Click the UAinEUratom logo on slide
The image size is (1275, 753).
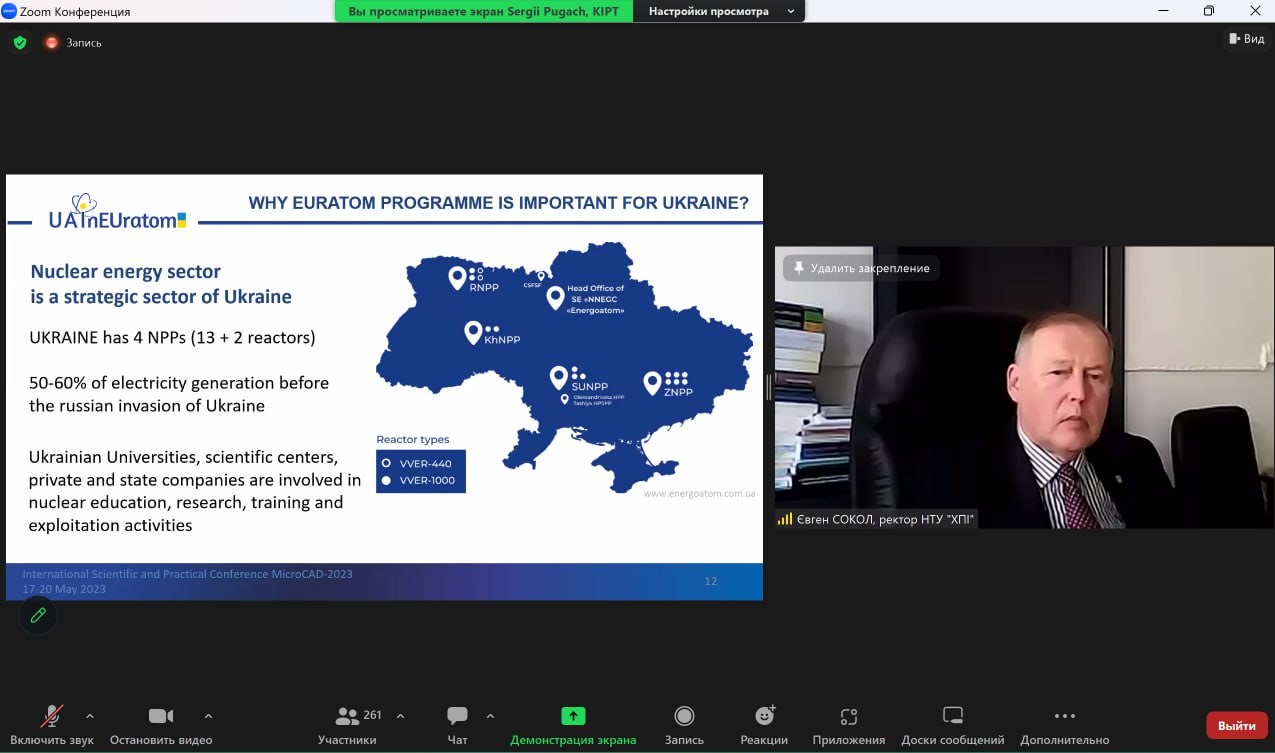(x=118, y=210)
